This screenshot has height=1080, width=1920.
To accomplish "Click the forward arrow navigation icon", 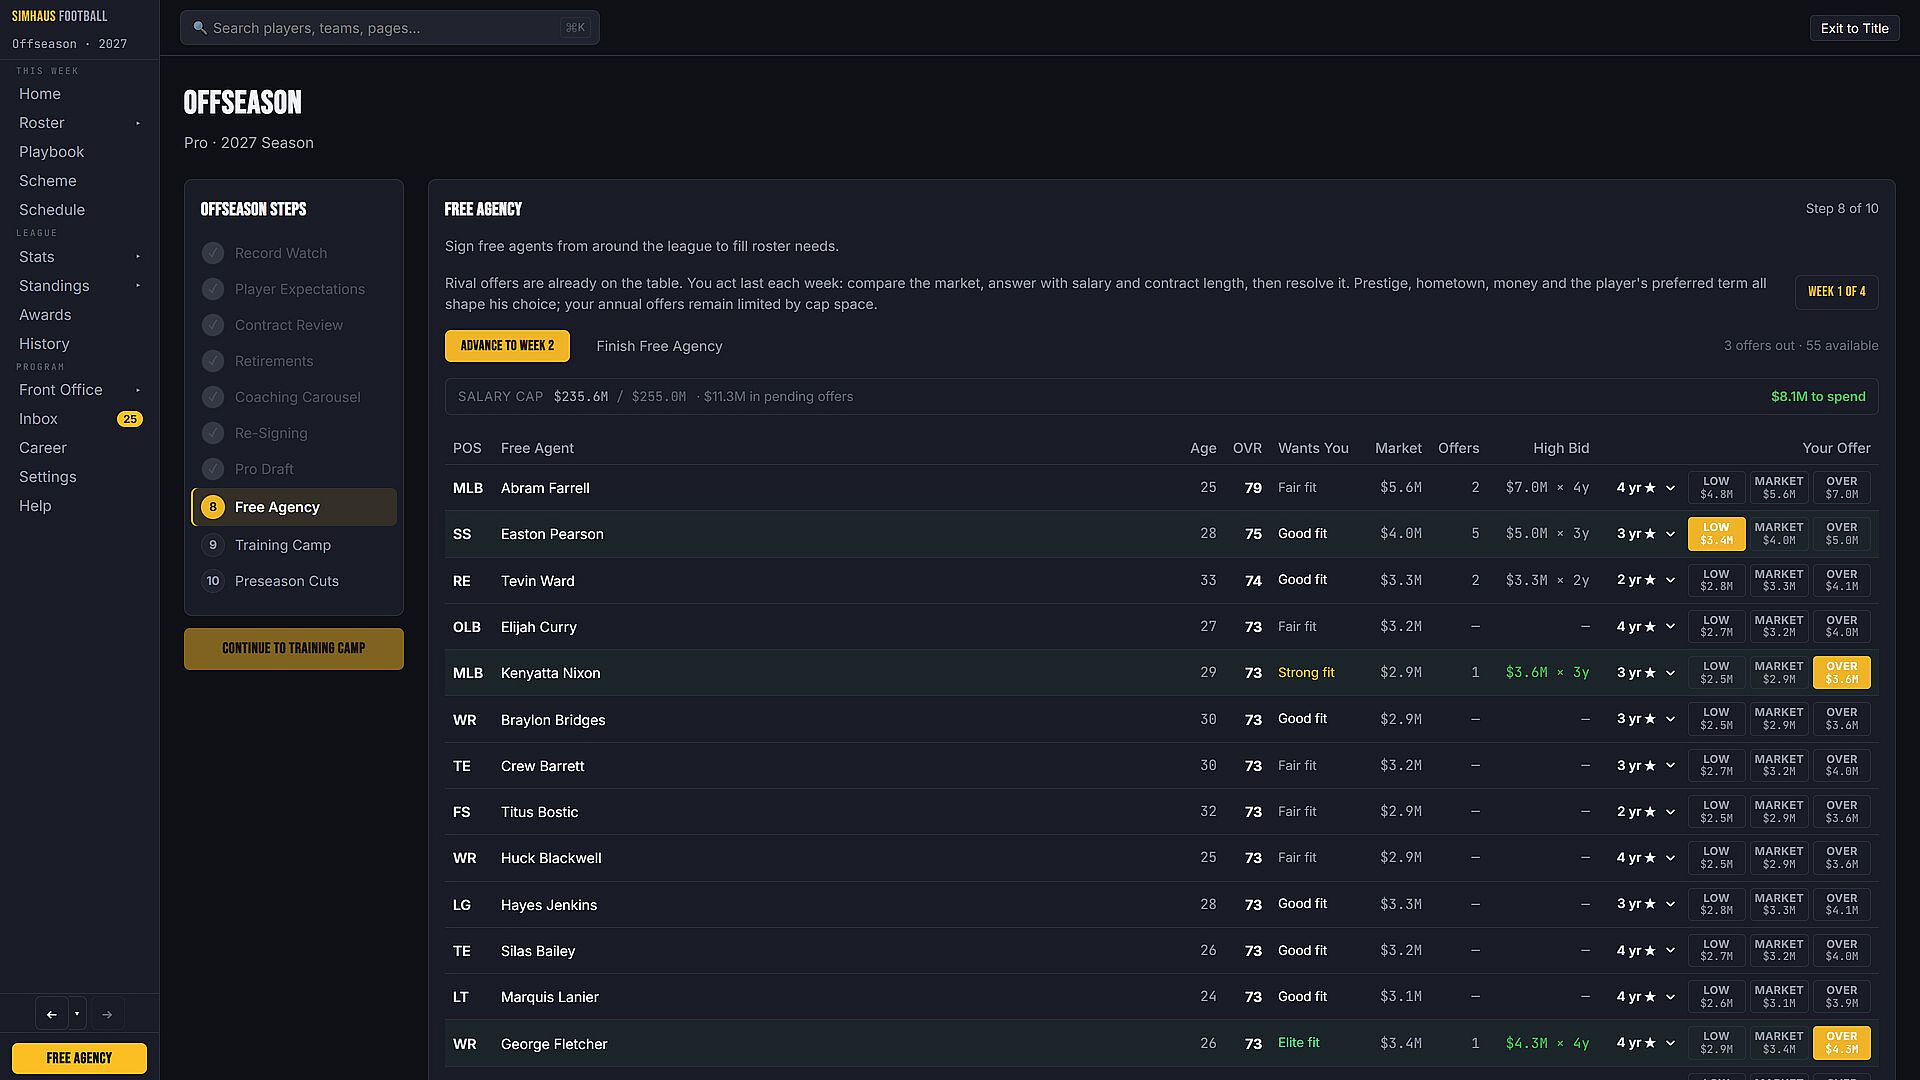I will pyautogui.click(x=107, y=1014).
